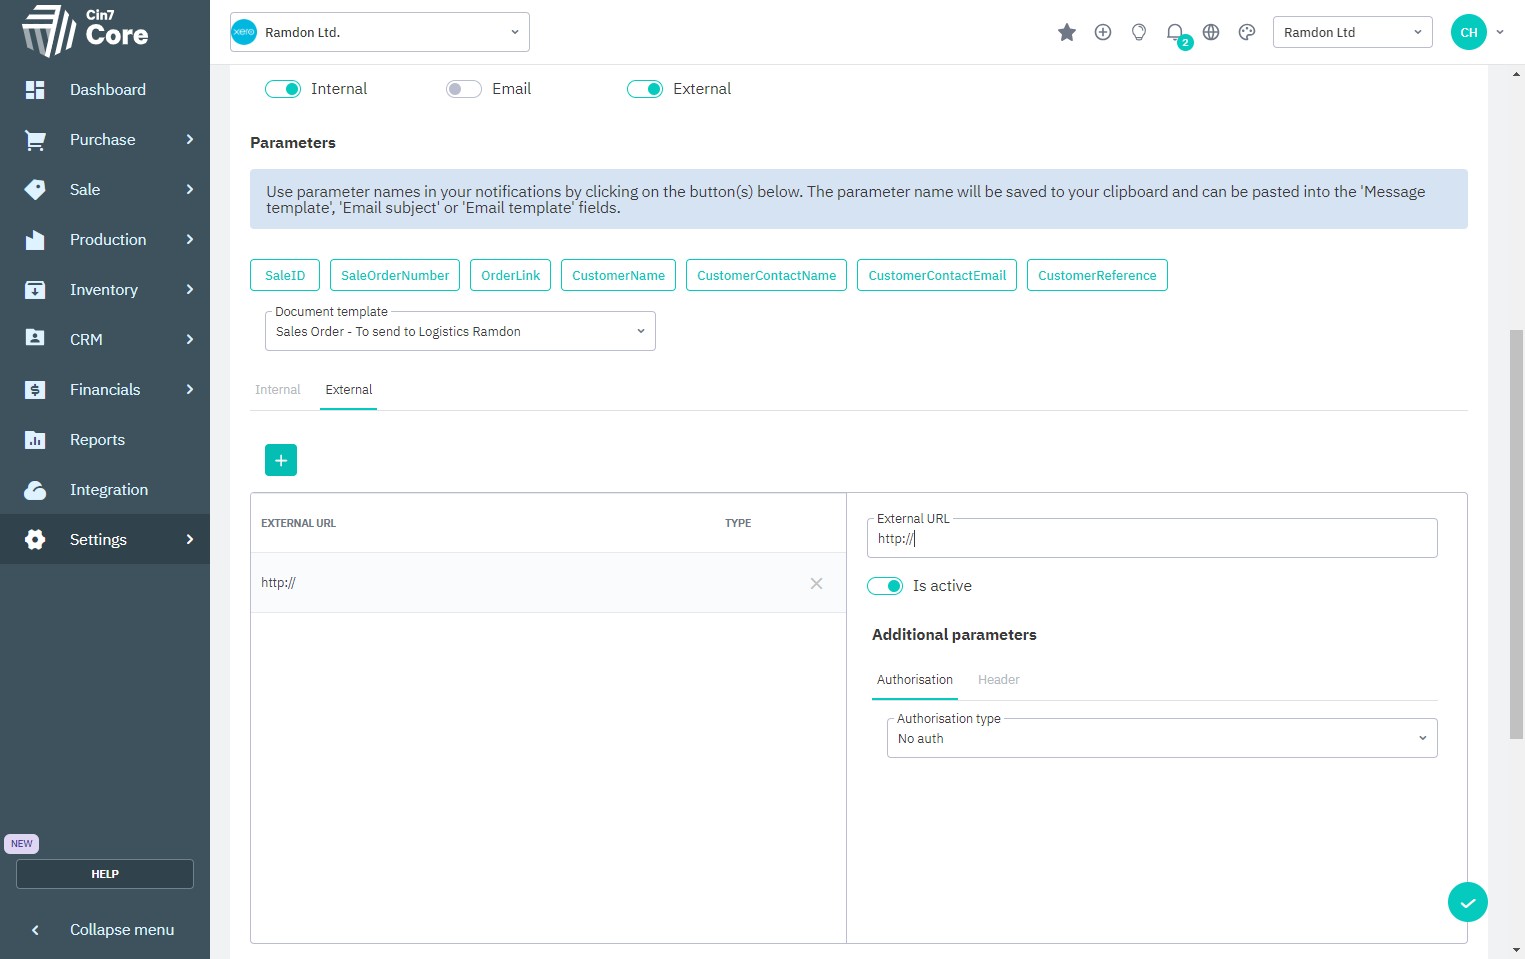Open the Ramdon Ltd. Xero organization dropdown
Viewport: 1525px width, 959px height.
click(x=380, y=33)
